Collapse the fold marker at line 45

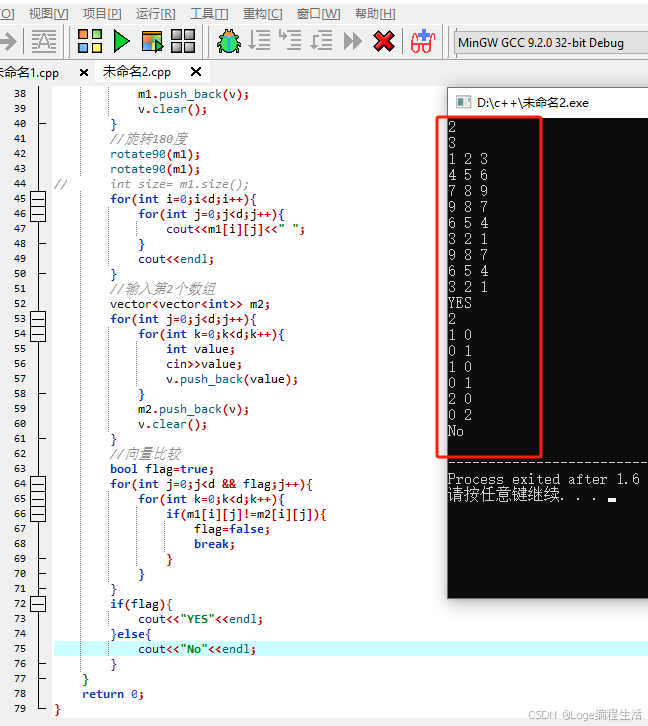coord(38,199)
